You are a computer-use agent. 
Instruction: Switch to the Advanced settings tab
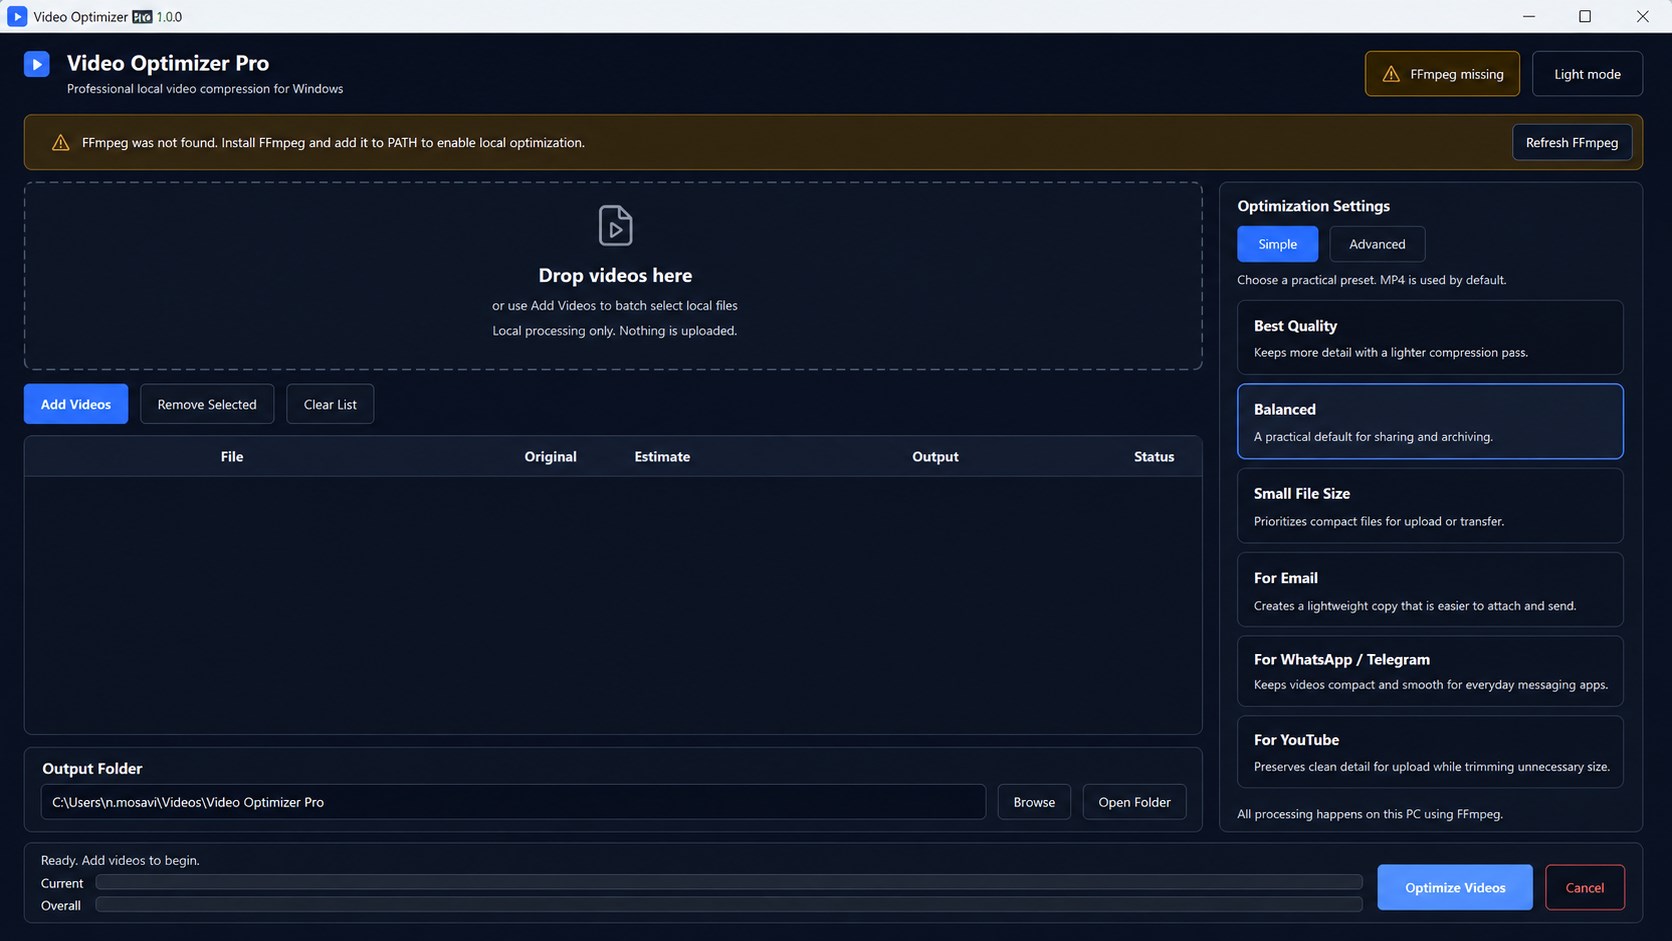tap(1377, 244)
